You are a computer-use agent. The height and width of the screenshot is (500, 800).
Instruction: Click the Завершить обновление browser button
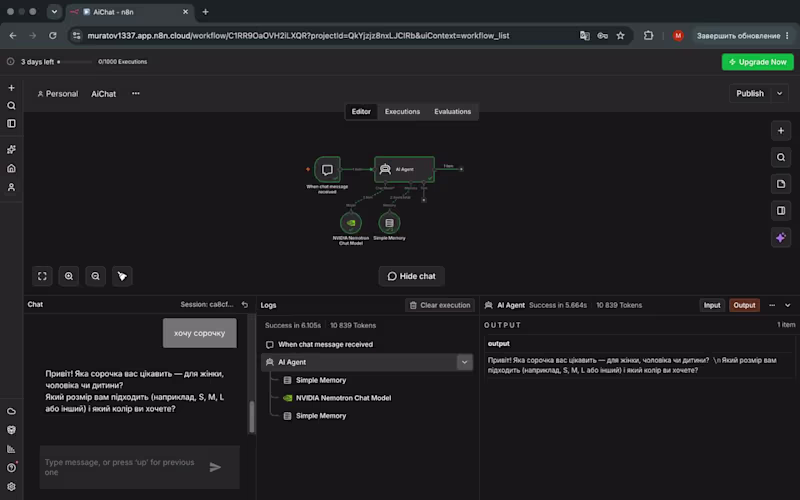coord(743,36)
